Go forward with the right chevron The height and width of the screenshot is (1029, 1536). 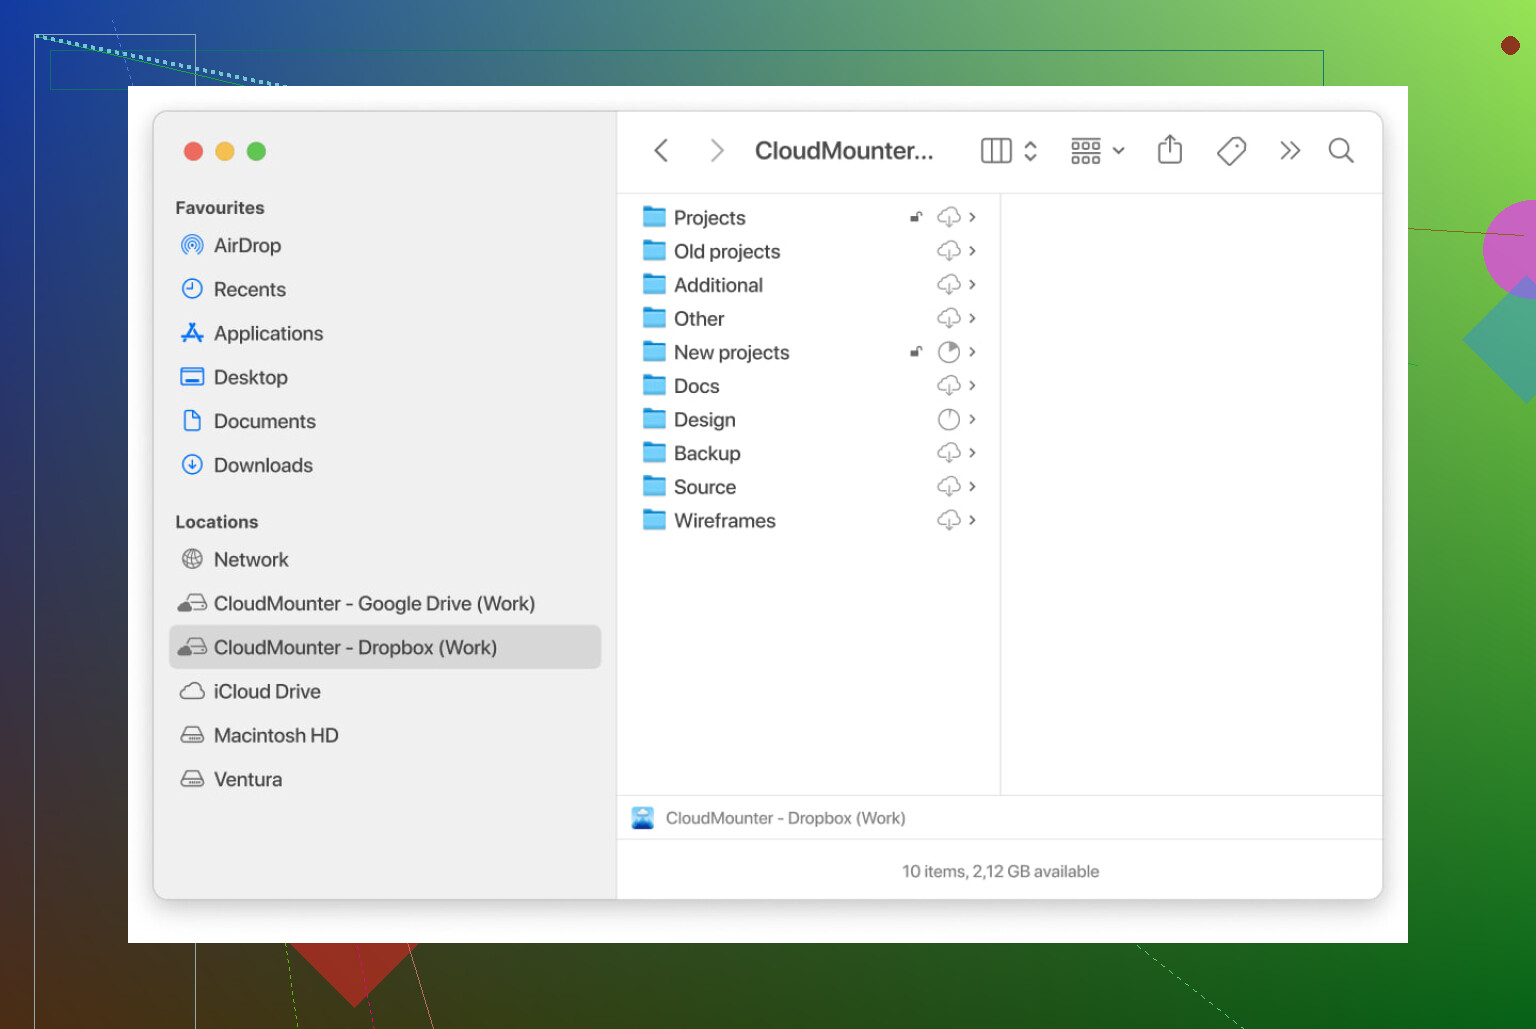pyautogui.click(x=716, y=151)
